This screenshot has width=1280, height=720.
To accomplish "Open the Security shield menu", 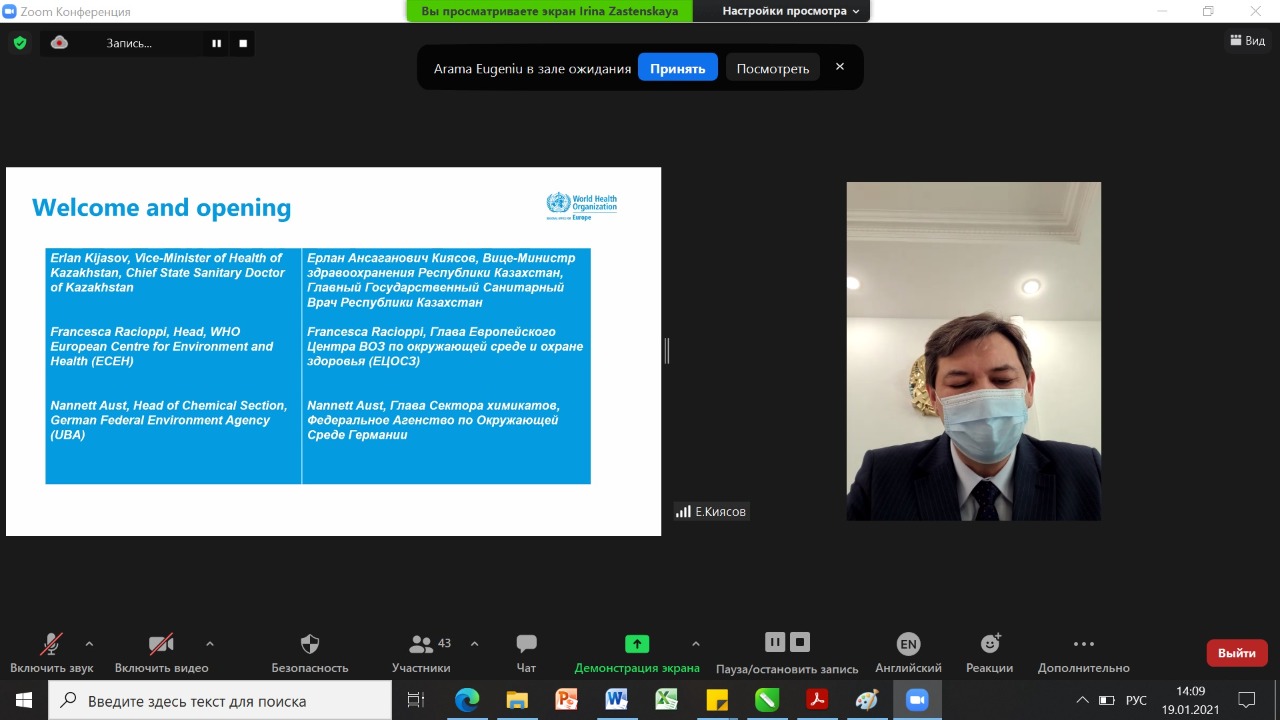I will (x=310, y=644).
